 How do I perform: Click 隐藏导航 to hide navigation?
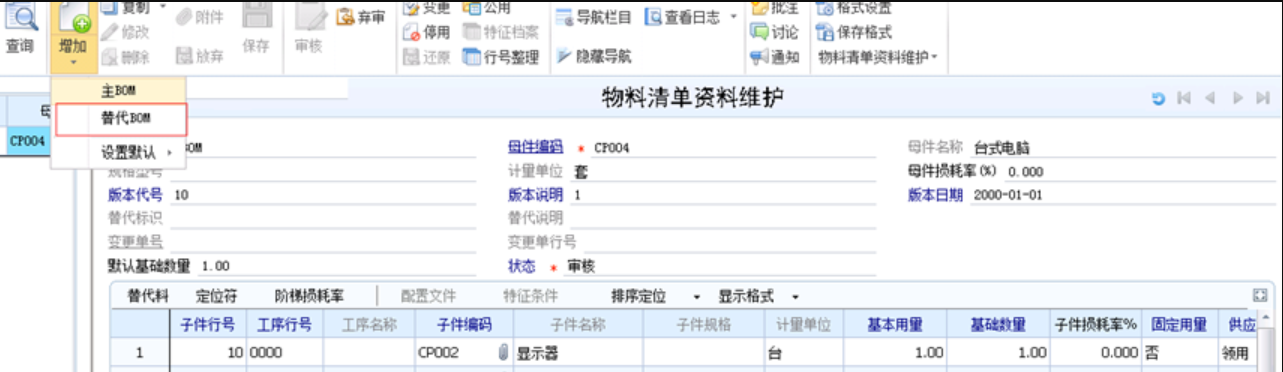[594, 57]
